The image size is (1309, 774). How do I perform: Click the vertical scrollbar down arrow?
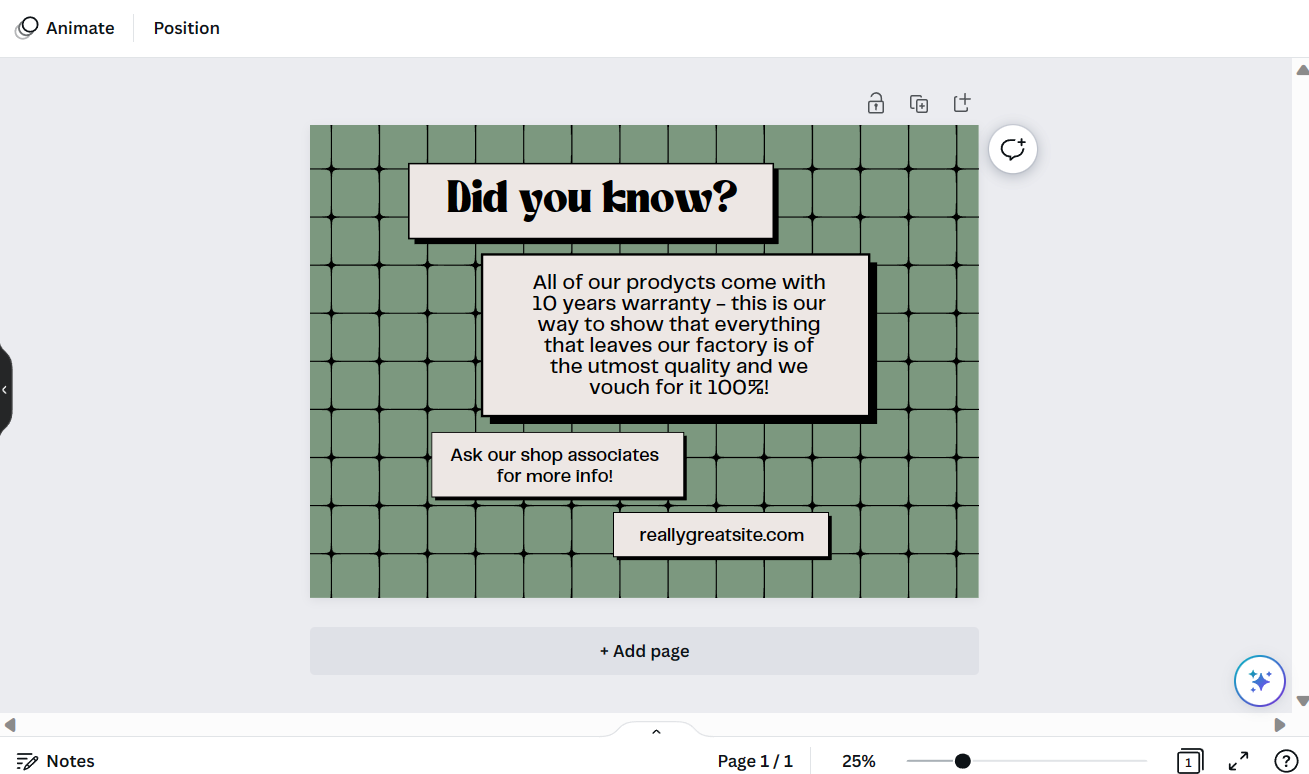click(1301, 701)
